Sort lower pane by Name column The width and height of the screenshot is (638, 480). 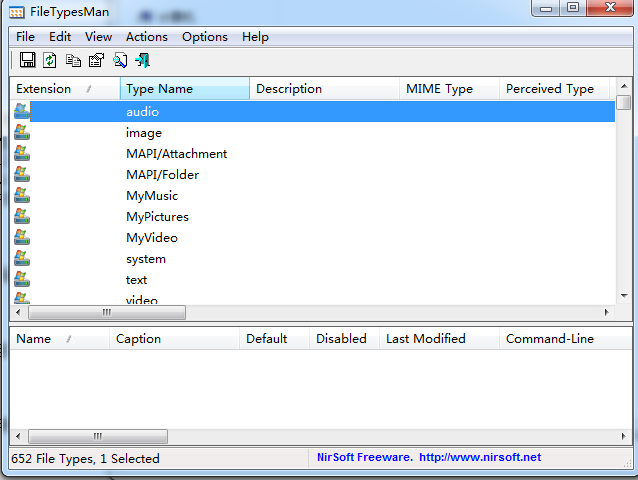point(60,339)
